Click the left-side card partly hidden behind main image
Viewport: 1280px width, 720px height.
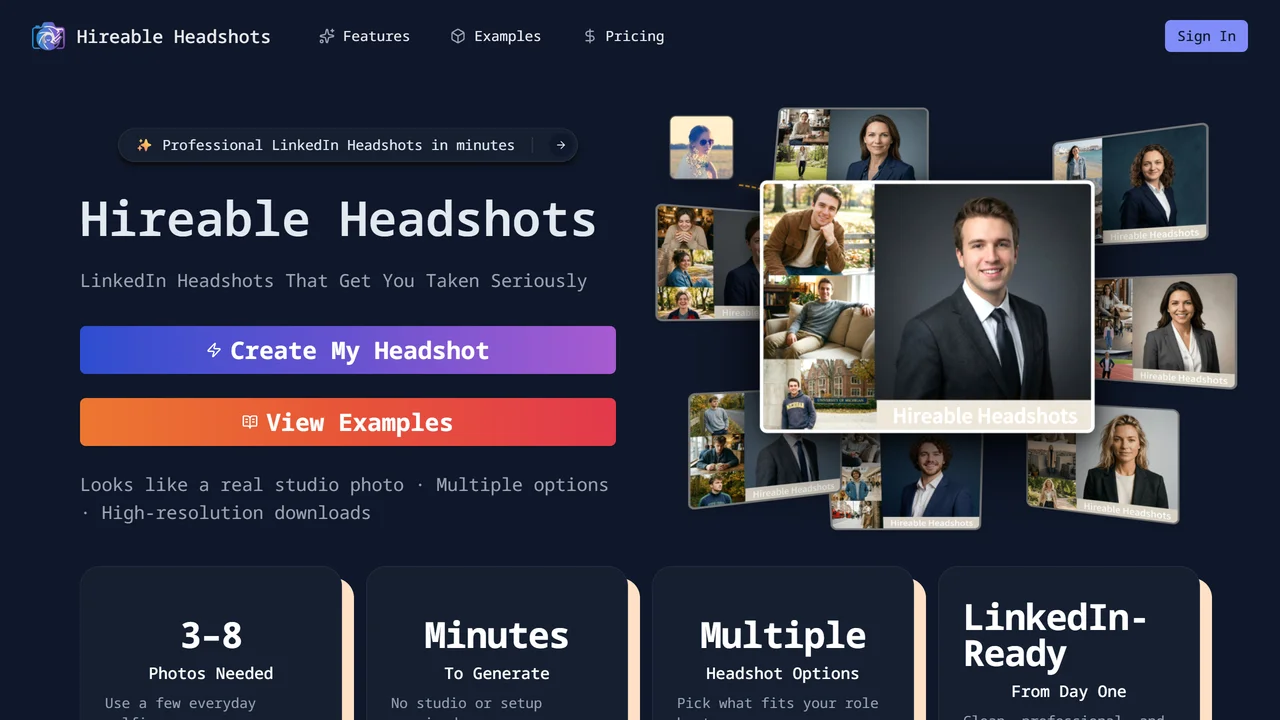(707, 262)
